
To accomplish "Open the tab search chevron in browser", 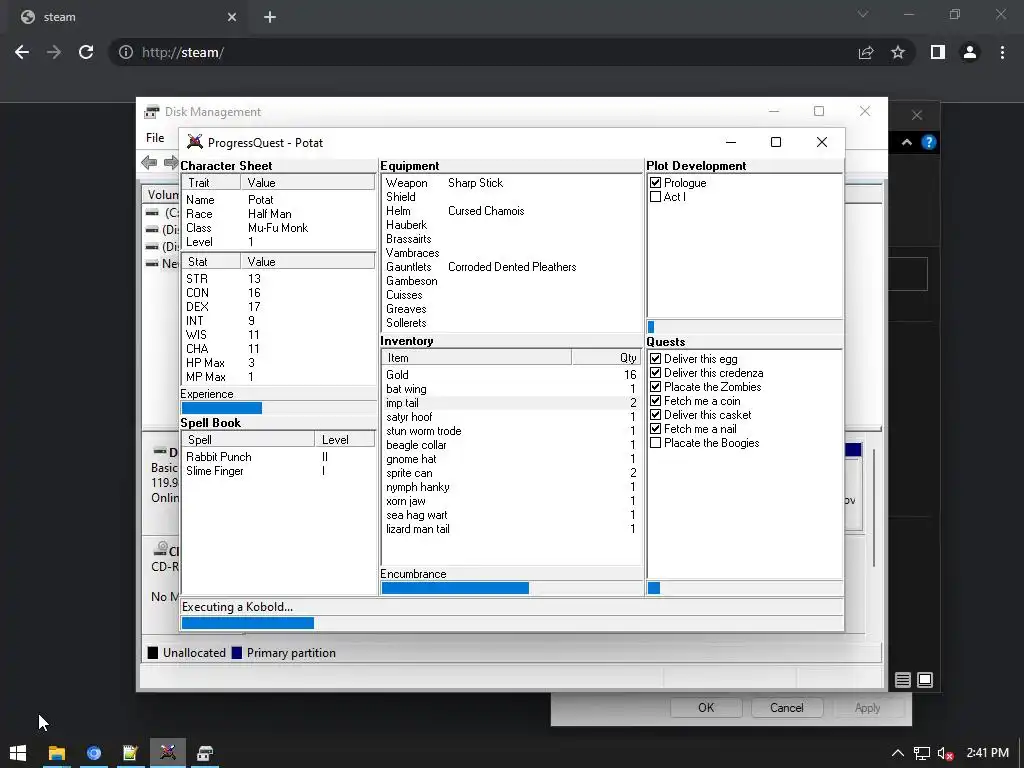I will (863, 14).
